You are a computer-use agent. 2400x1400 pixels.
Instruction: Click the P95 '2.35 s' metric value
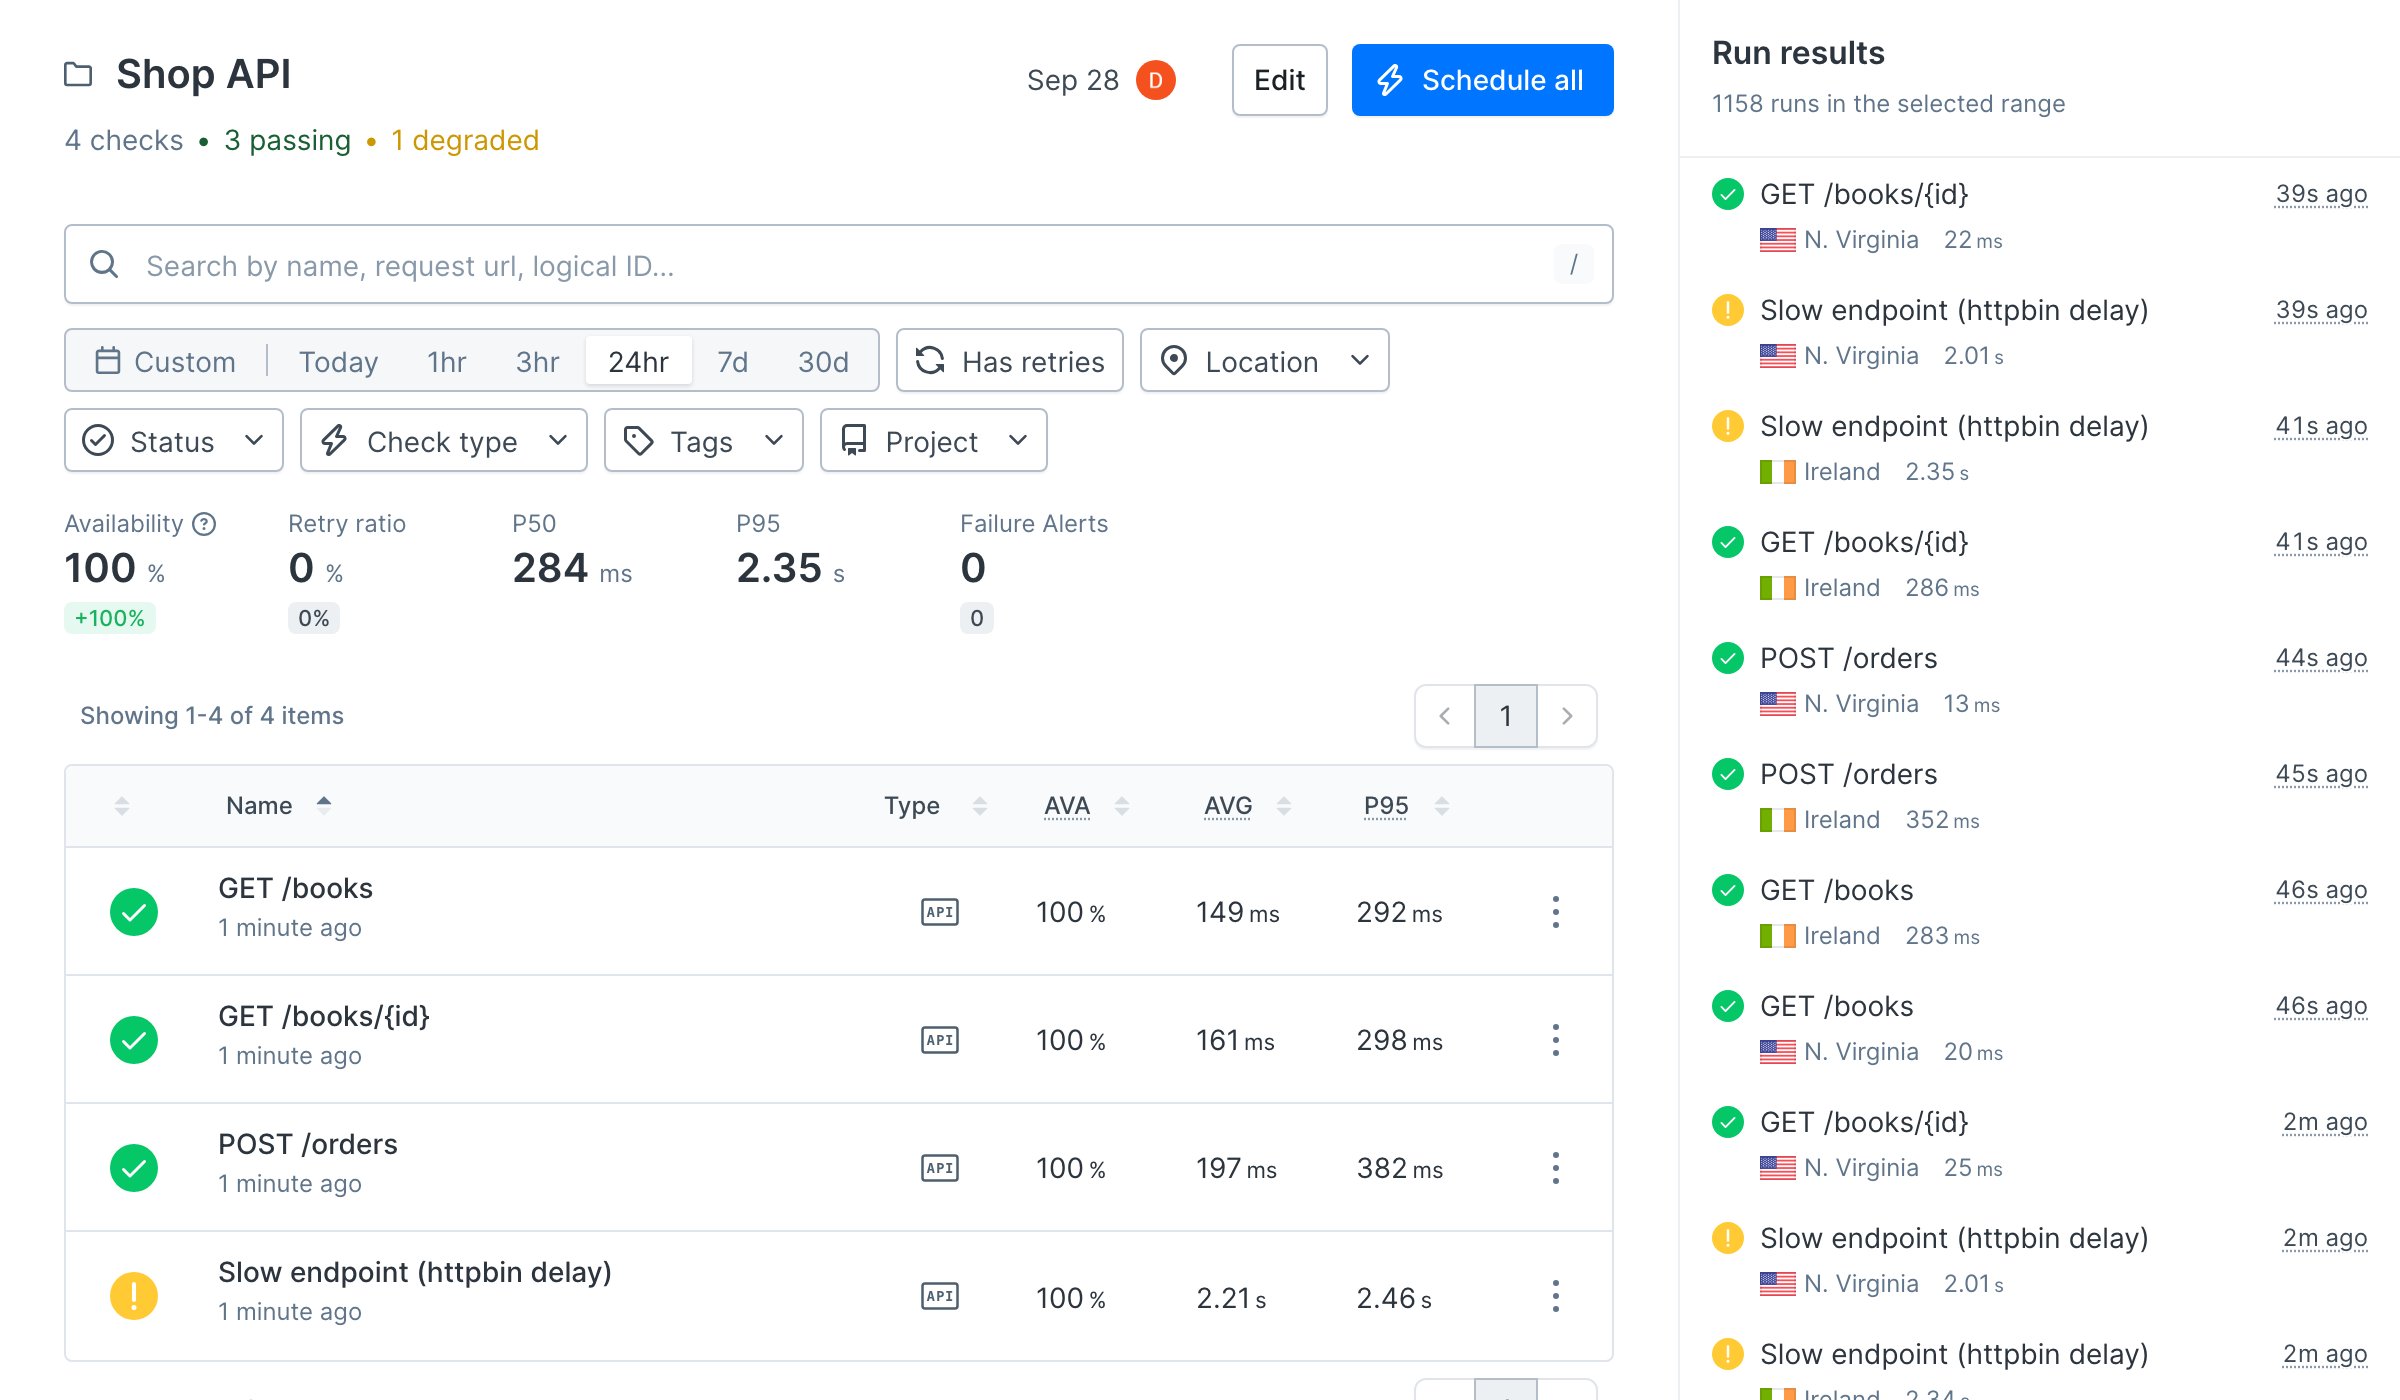[790, 568]
